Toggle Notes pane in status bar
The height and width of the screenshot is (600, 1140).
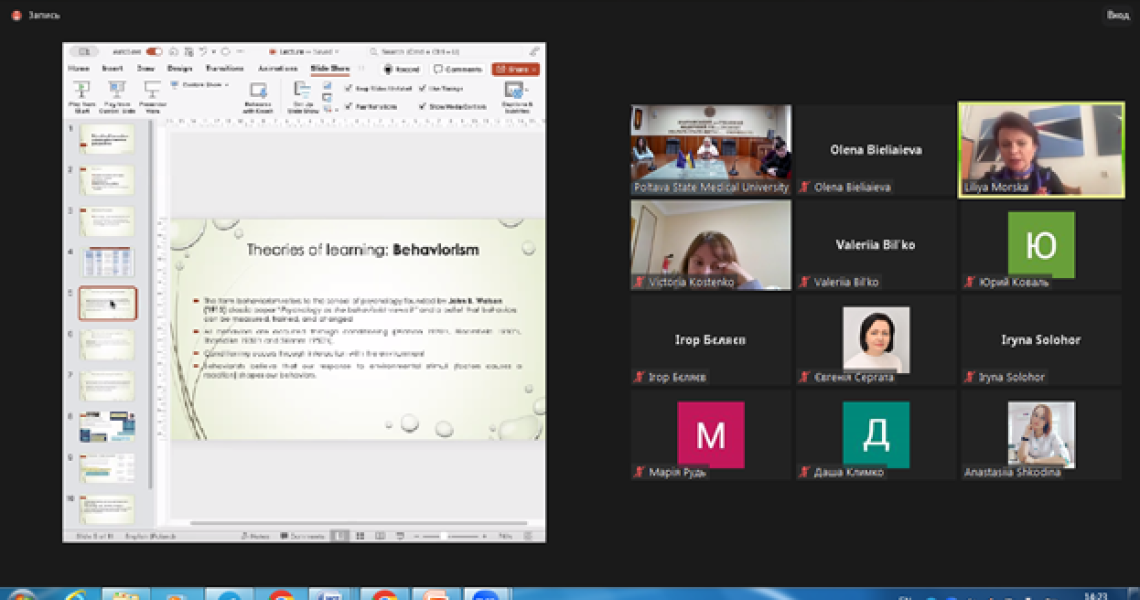(x=255, y=536)
